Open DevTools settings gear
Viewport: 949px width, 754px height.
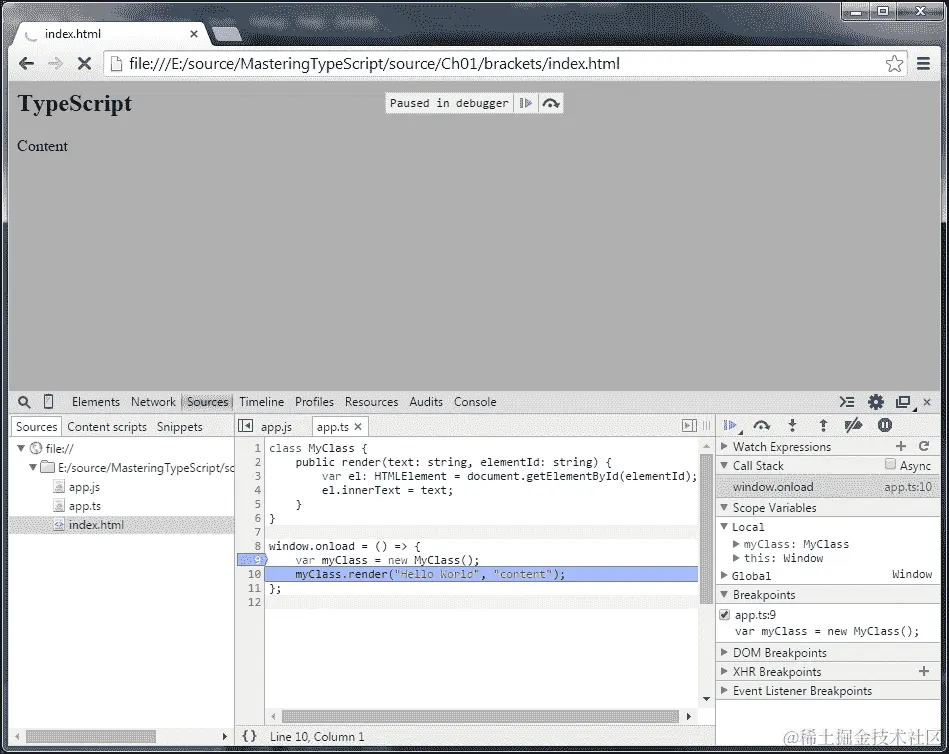876,402
